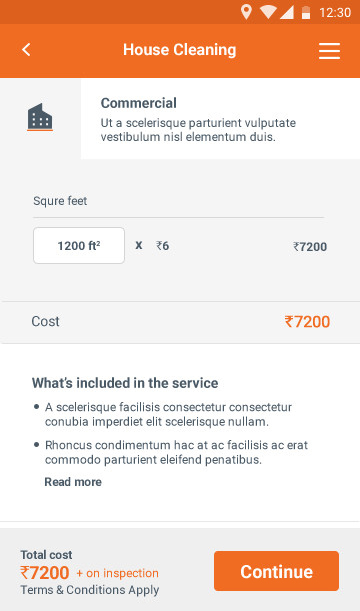Expand Read more service details
The height and width of the screenshot is (611, 360).
pos(73,482)
